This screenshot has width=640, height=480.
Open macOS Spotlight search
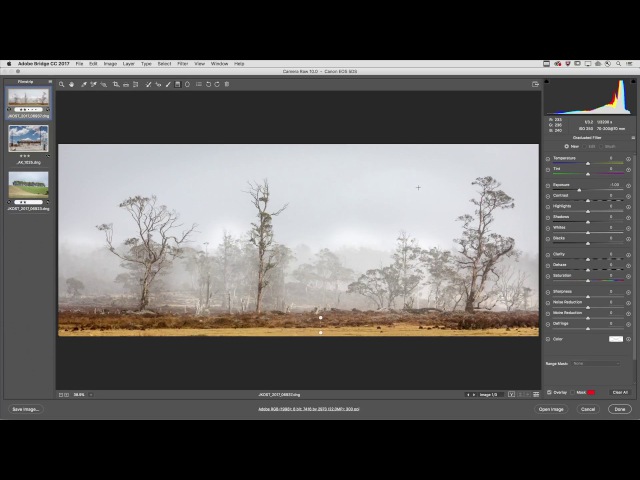[618, 64]
